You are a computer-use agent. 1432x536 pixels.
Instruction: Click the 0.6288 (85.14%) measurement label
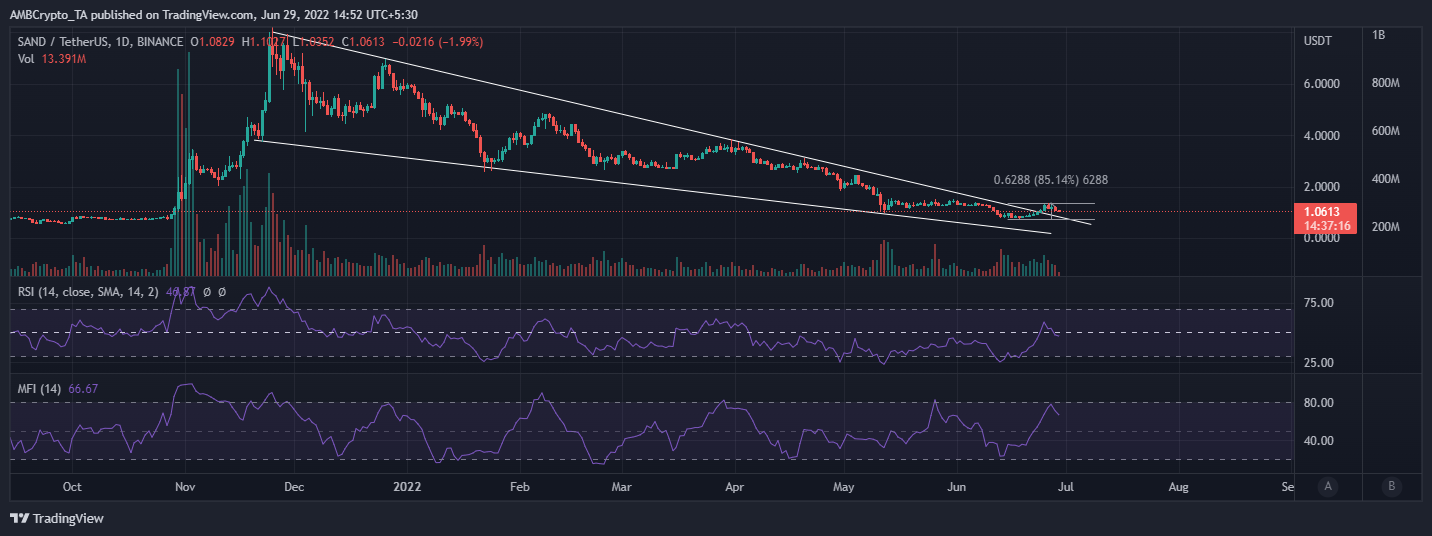click(1050, 180)
